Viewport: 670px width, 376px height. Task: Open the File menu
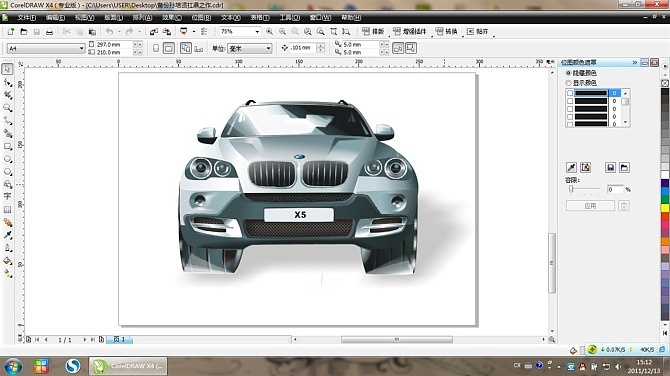point(26,18)
